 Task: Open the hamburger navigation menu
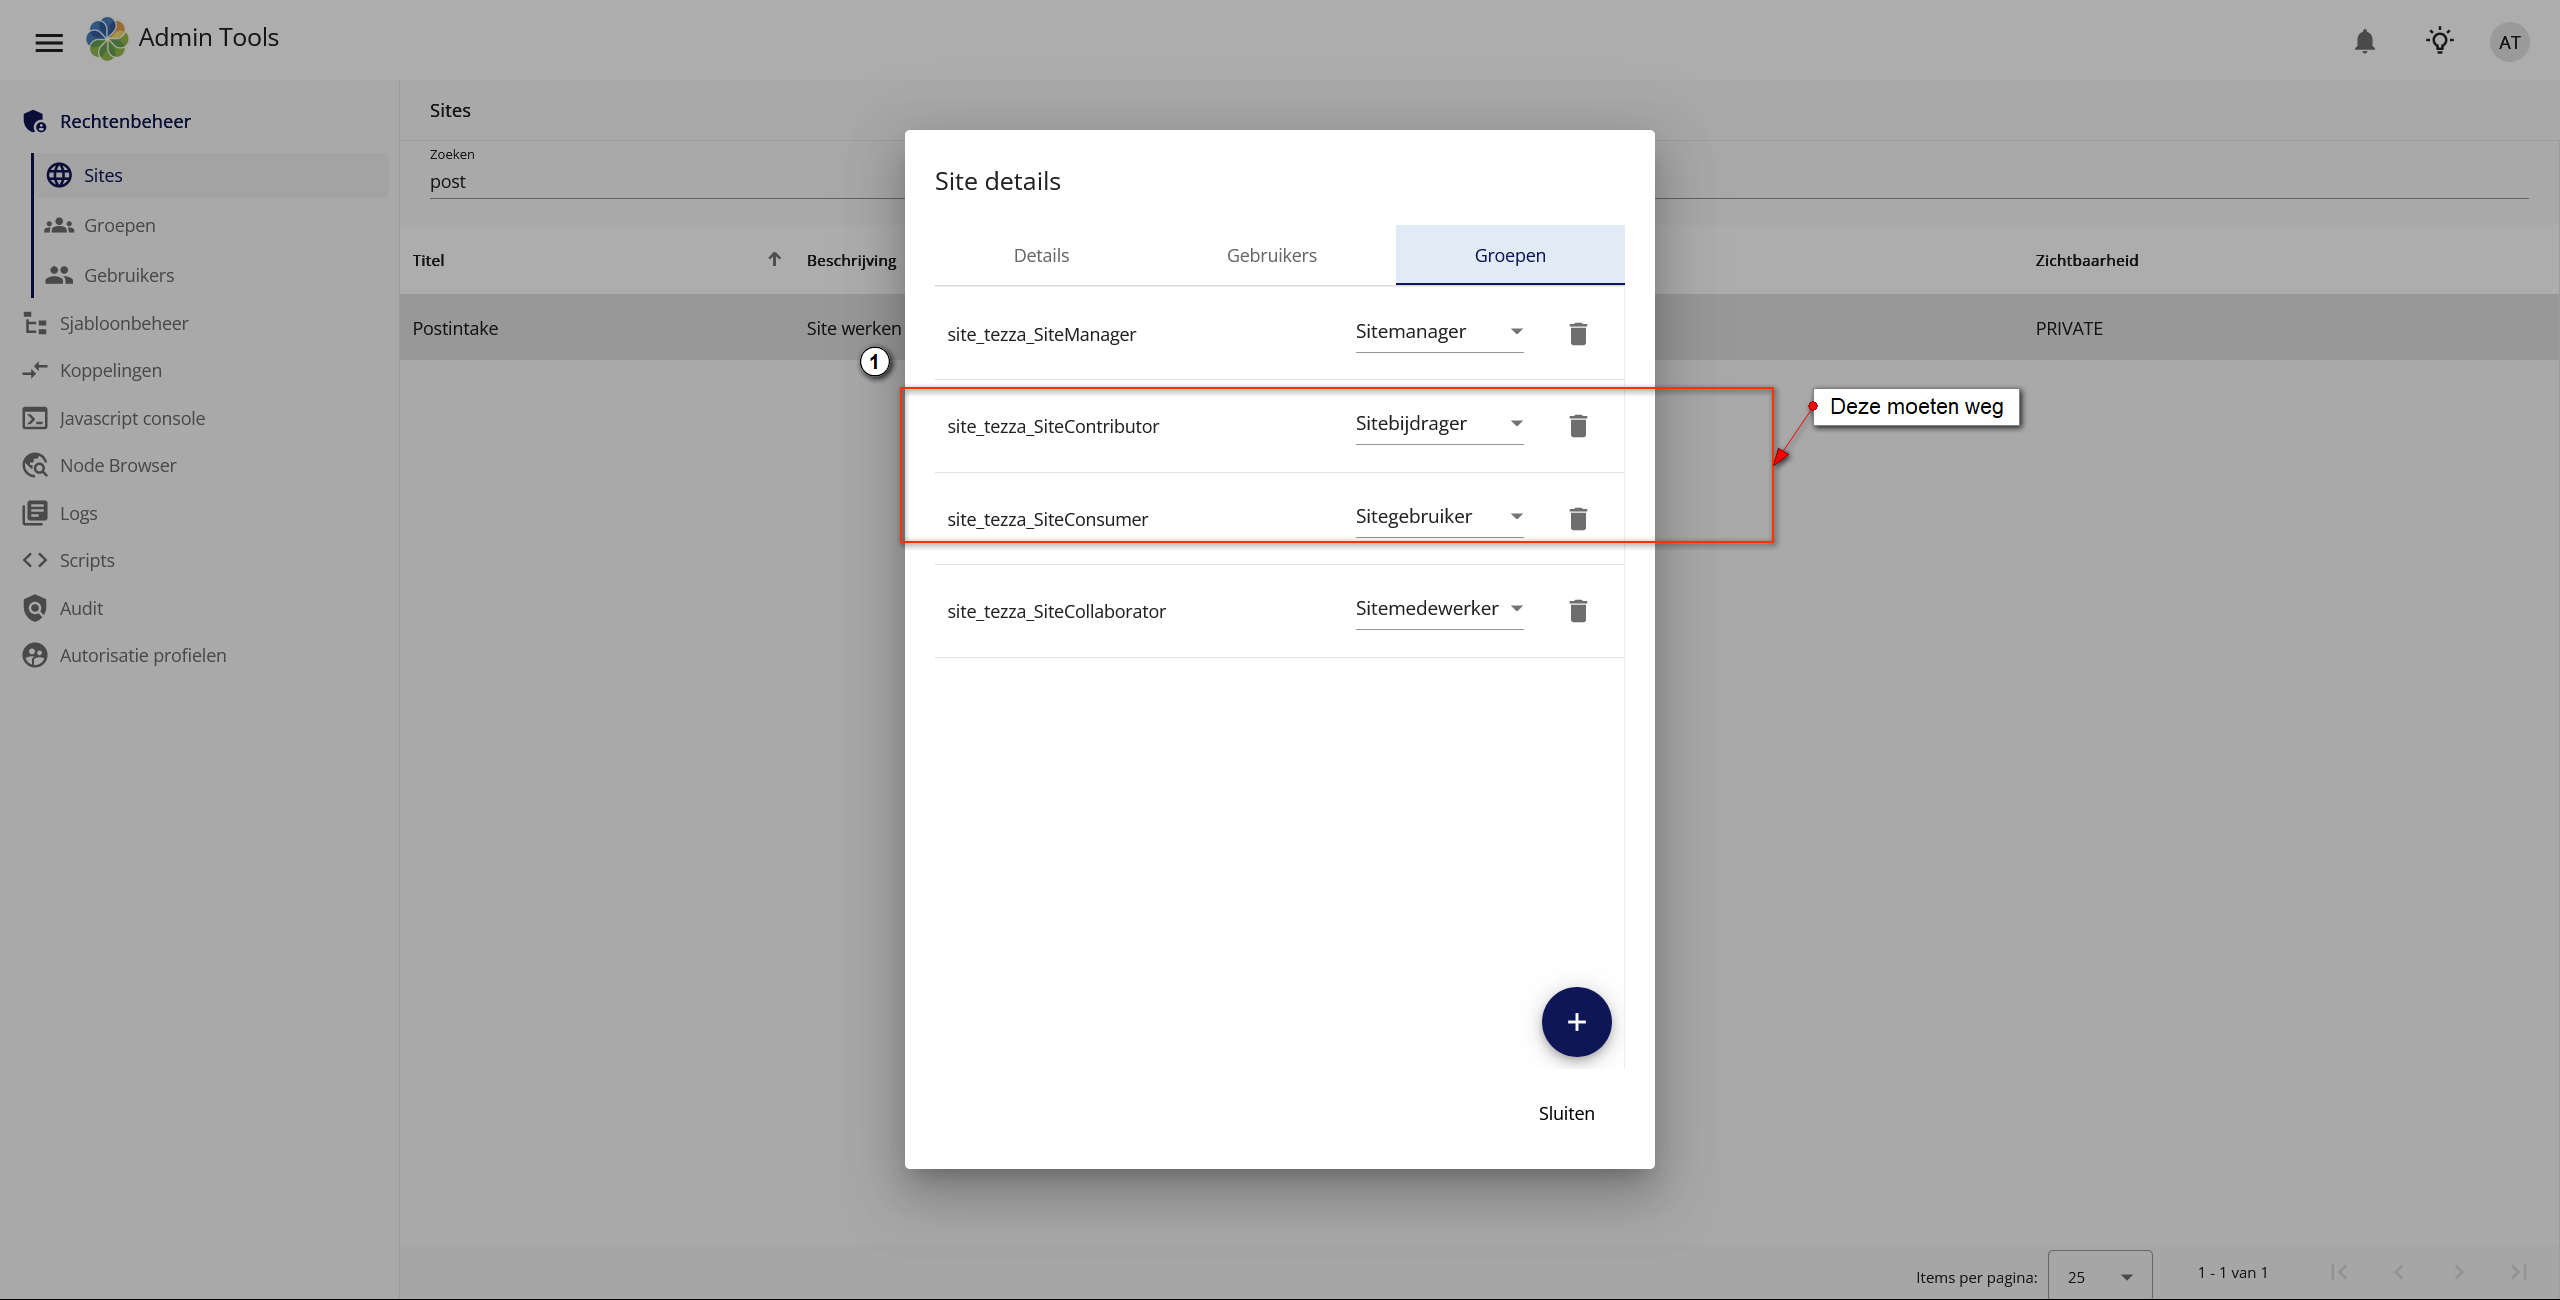pyautogui.click(x=49, y=42)
